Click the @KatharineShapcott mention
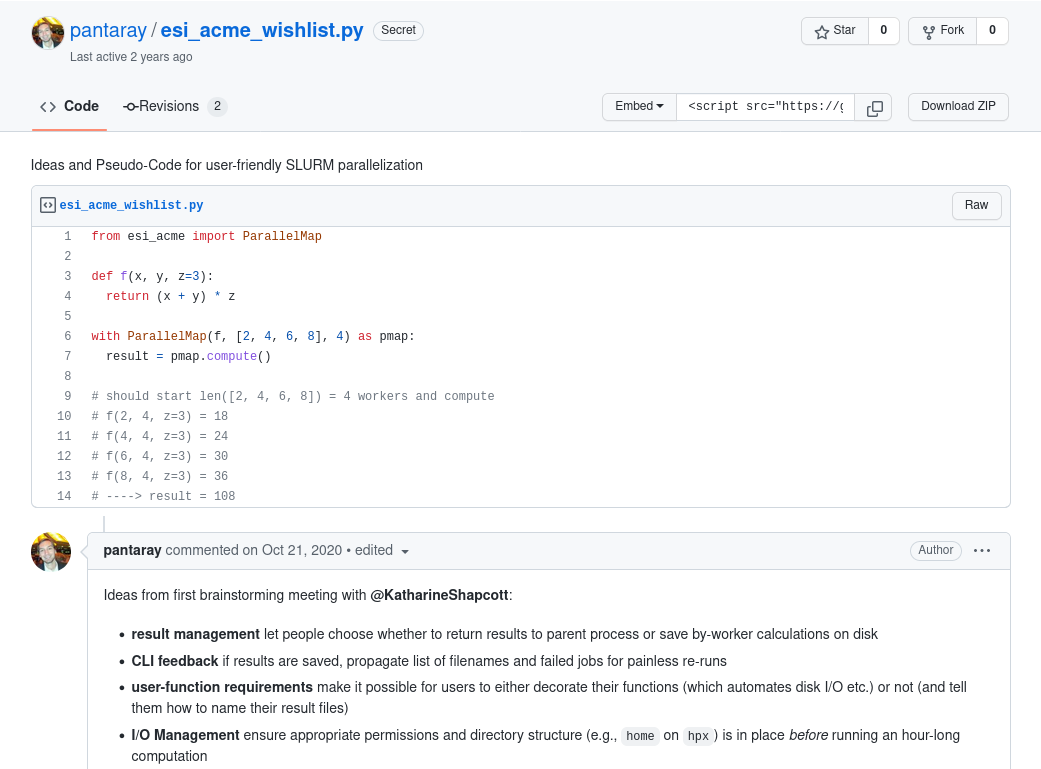Screen dimensions: 1041x769 click(440, 595)
